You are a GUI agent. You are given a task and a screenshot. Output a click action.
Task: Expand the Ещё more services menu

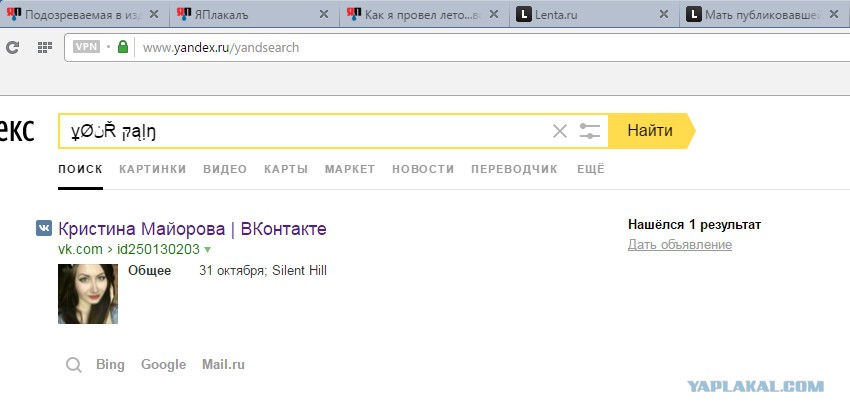(x=590, y=169)
